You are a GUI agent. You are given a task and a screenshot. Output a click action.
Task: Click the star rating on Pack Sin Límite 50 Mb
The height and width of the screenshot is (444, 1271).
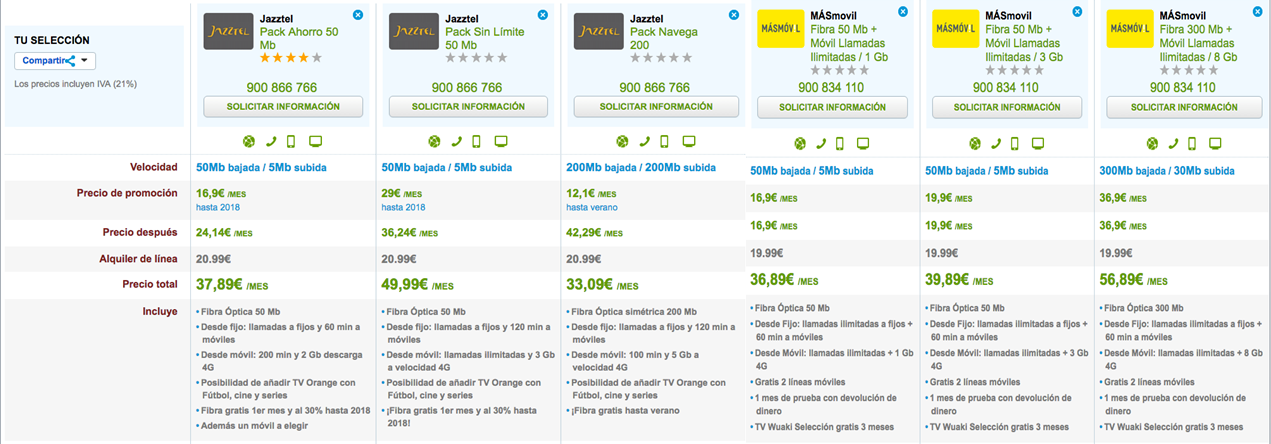point(476,59)
